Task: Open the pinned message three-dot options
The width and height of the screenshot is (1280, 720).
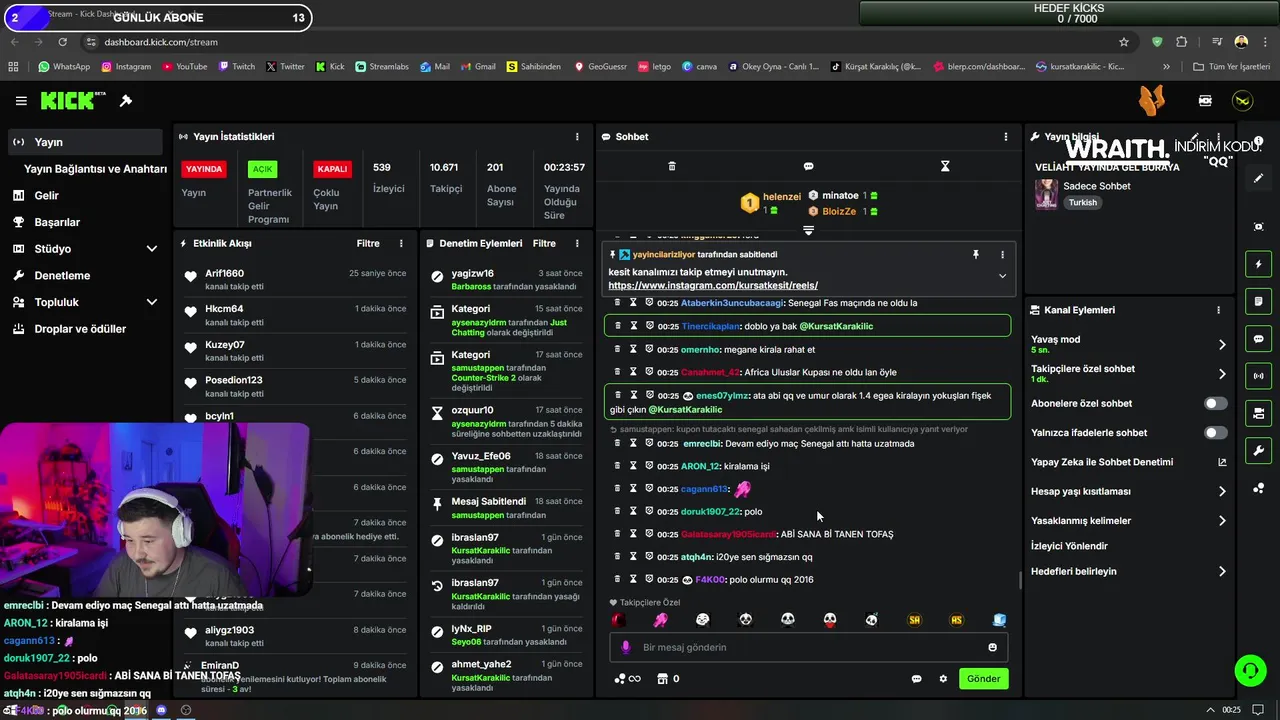Action: point(1002,255)
